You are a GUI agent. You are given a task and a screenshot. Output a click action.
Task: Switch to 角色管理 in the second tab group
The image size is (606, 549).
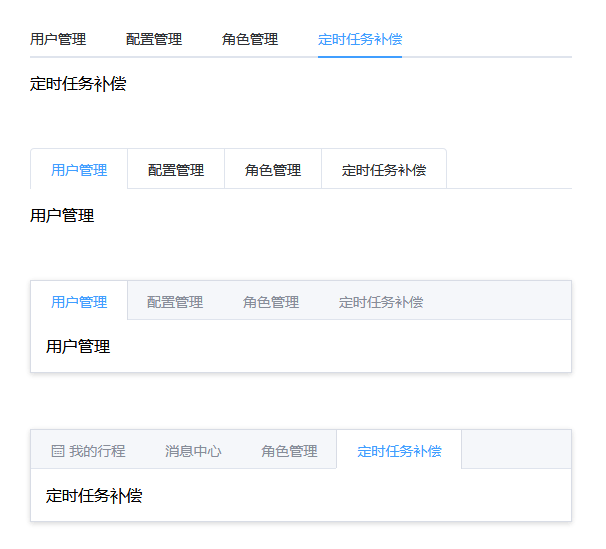[x=273, y=170]
